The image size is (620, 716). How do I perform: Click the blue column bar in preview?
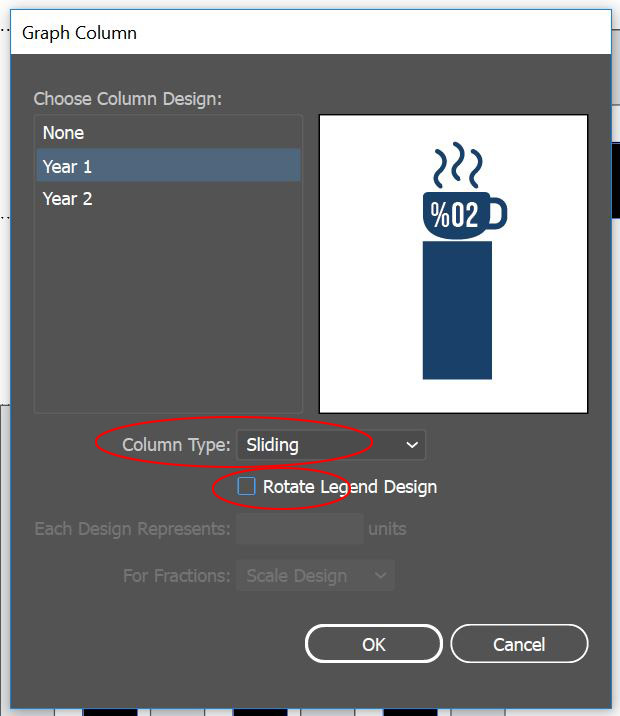pyautogui.click(x=457, y=310)
